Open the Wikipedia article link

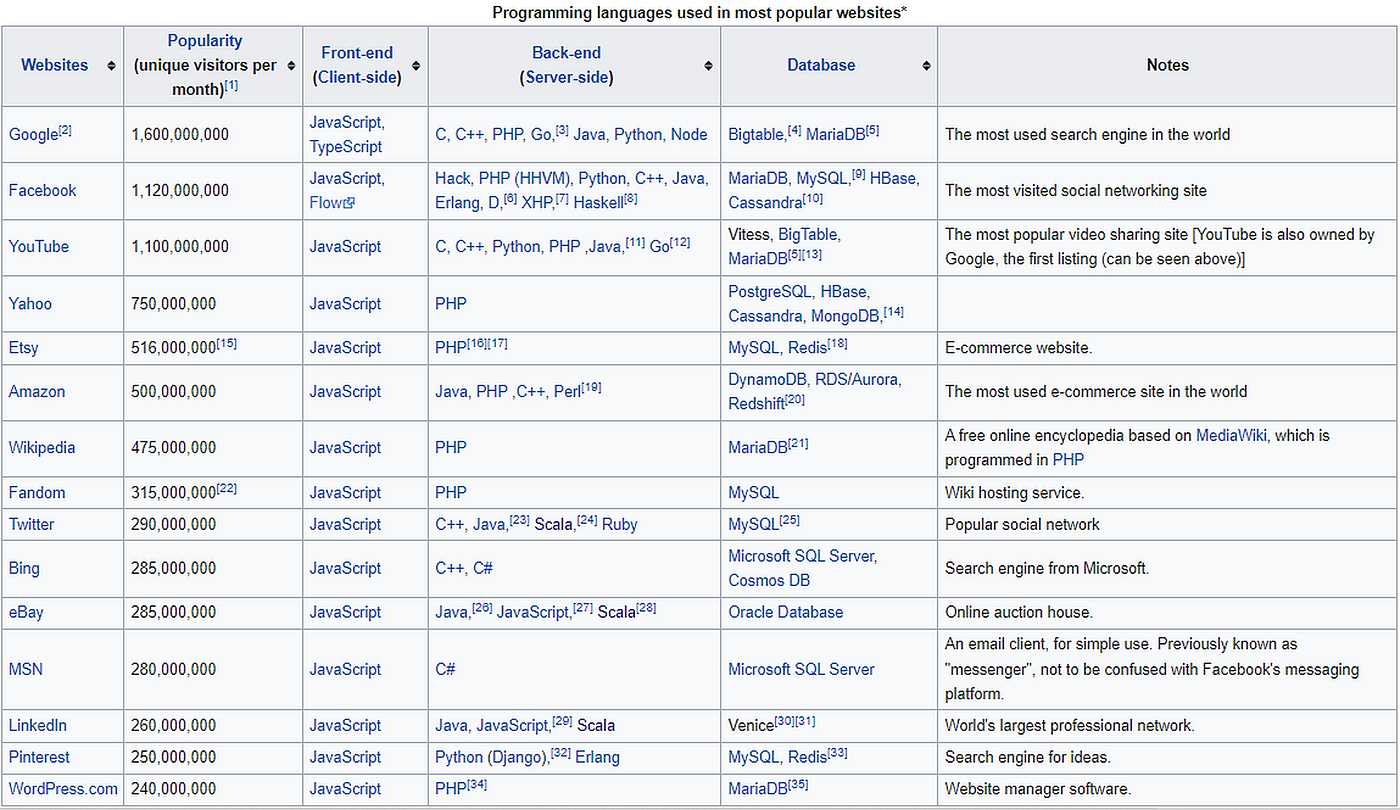42,448
